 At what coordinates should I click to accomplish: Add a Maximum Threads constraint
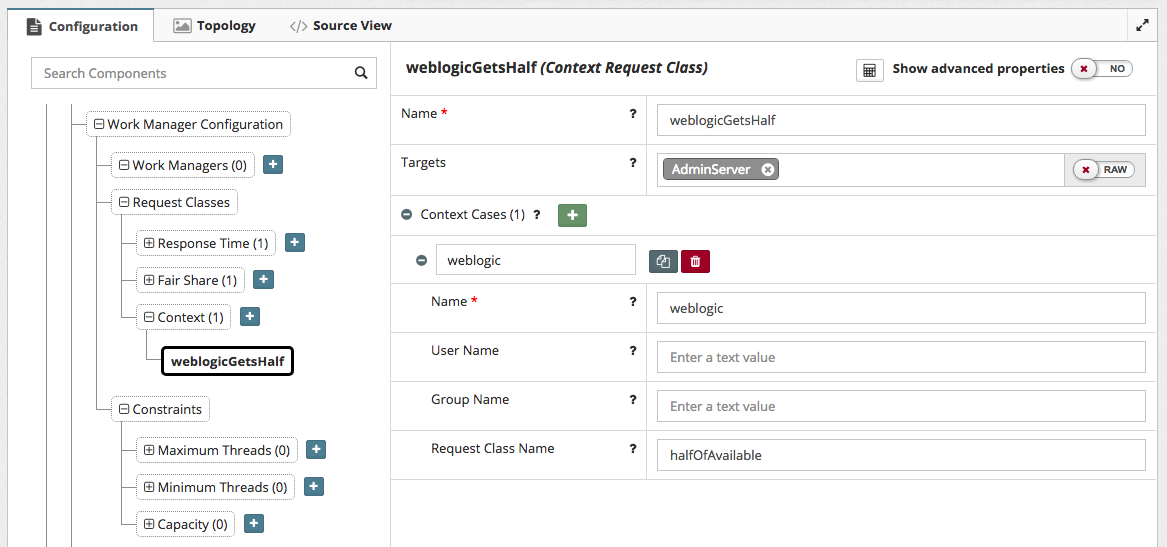315,450
